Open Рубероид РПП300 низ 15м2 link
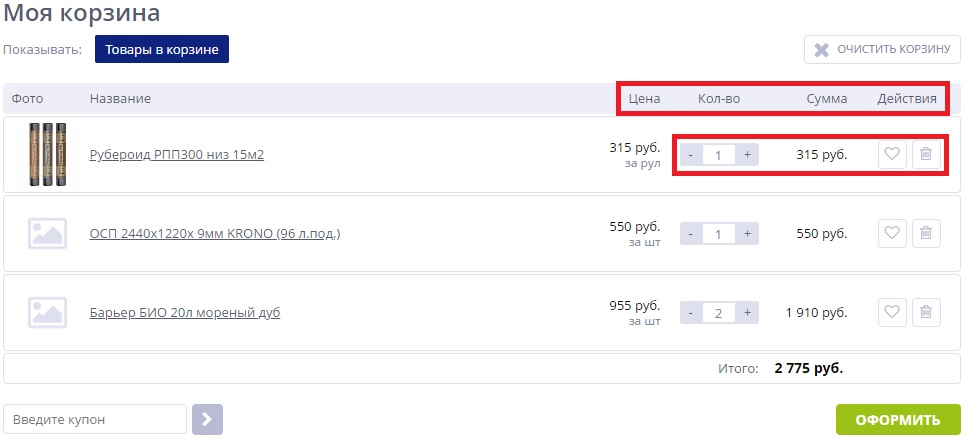Viewport: 965px width, 439px height. [177, 155]
